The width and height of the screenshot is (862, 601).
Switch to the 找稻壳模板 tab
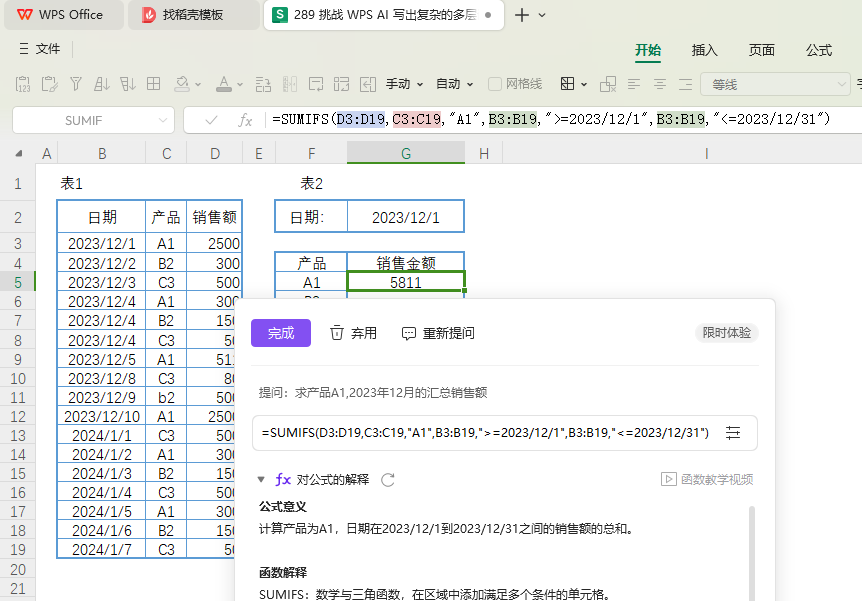(192, 15)
